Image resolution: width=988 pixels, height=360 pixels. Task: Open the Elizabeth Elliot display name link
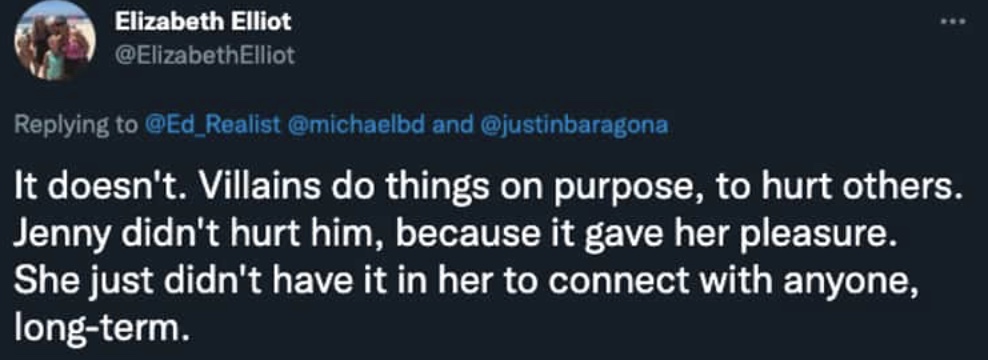[x=203, y=23]
